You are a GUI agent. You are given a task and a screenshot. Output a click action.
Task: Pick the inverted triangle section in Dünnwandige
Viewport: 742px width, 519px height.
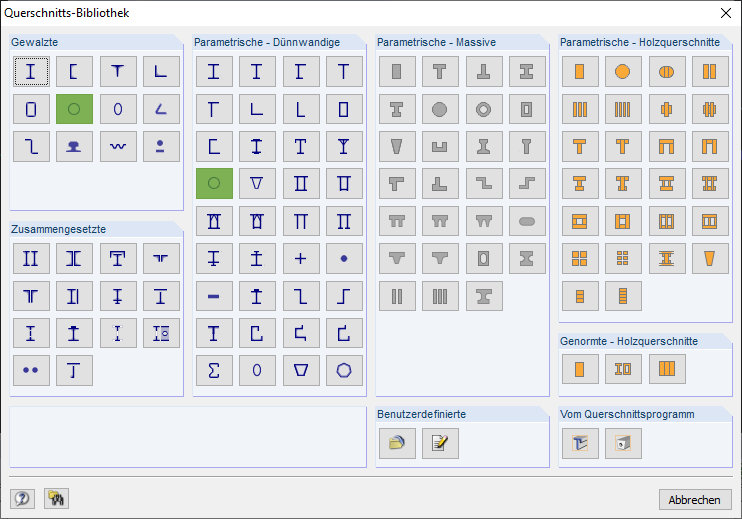click(257, 184)
